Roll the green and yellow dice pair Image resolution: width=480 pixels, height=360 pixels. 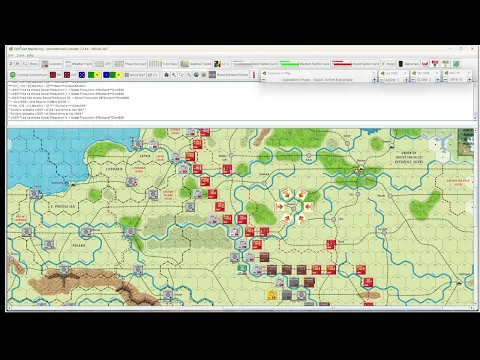coord(94,75)
